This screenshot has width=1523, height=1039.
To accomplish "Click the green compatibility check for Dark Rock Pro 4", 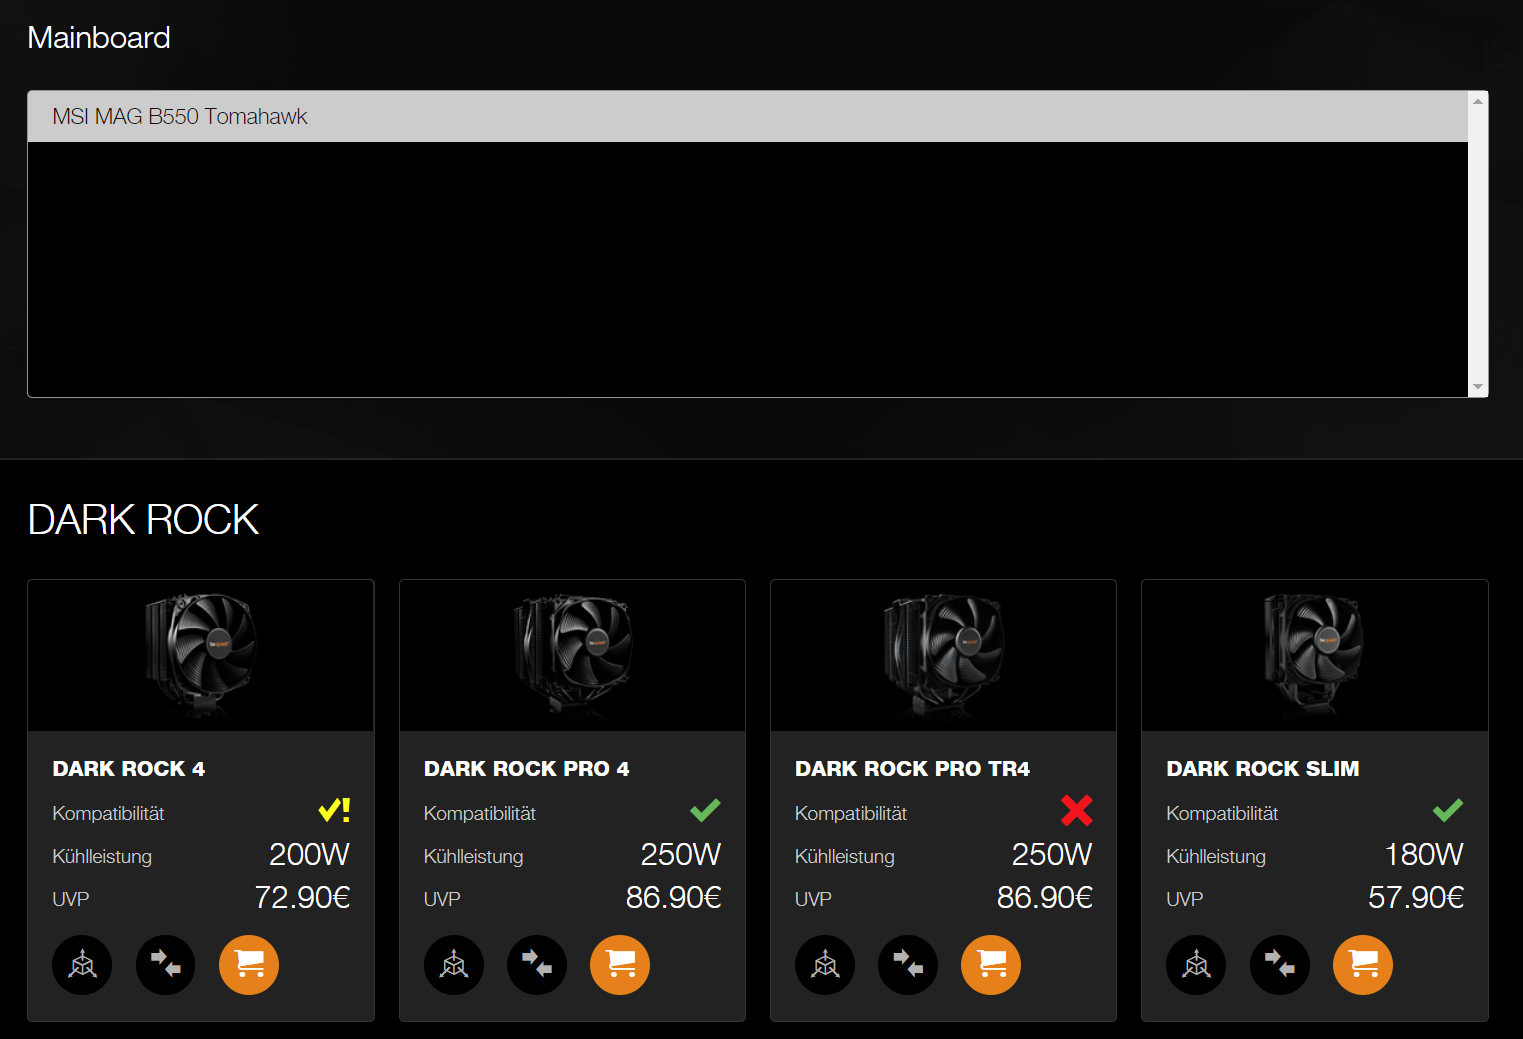I will click(705, 810).
